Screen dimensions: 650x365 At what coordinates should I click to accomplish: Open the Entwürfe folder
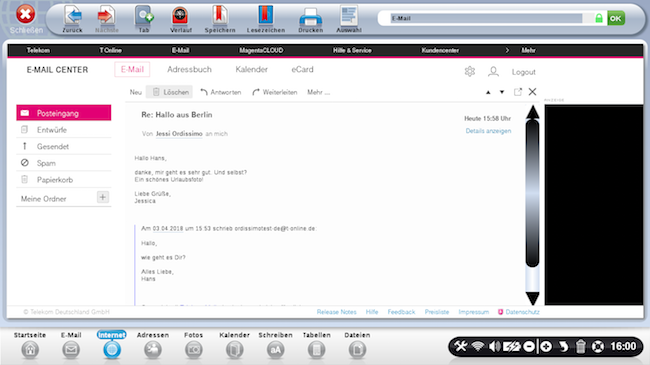tap(64, 130)
